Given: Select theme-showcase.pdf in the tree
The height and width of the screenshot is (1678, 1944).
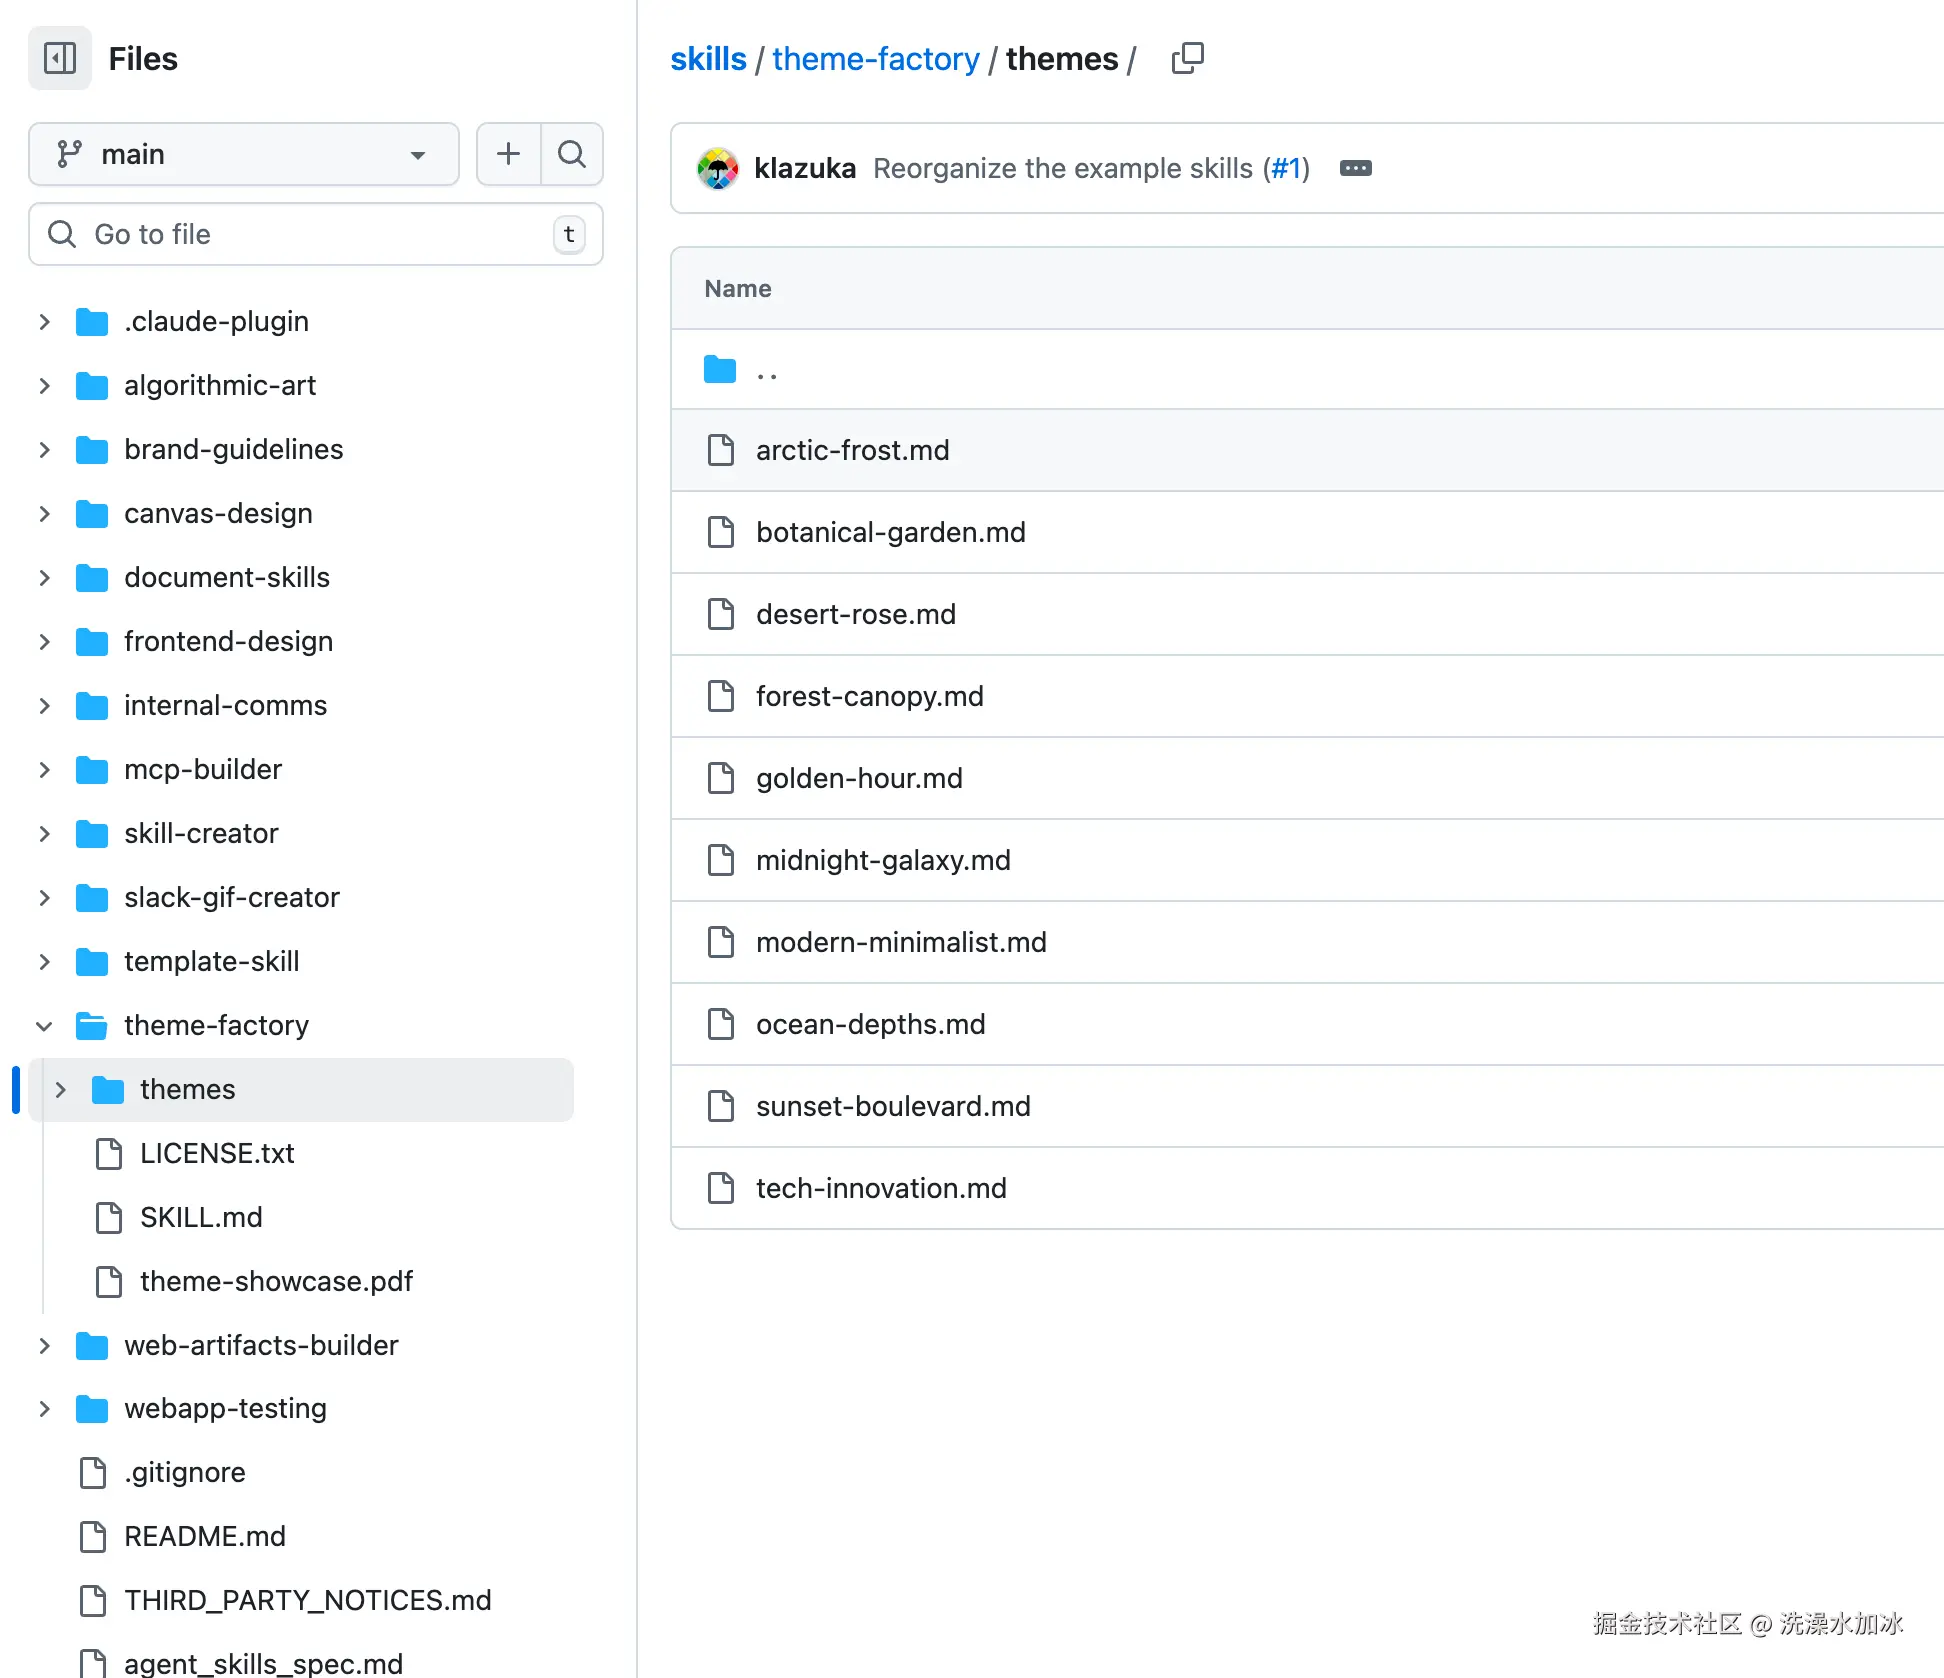Looking at the screenshot, I should pyautogui.click(x=276, y=1281).
